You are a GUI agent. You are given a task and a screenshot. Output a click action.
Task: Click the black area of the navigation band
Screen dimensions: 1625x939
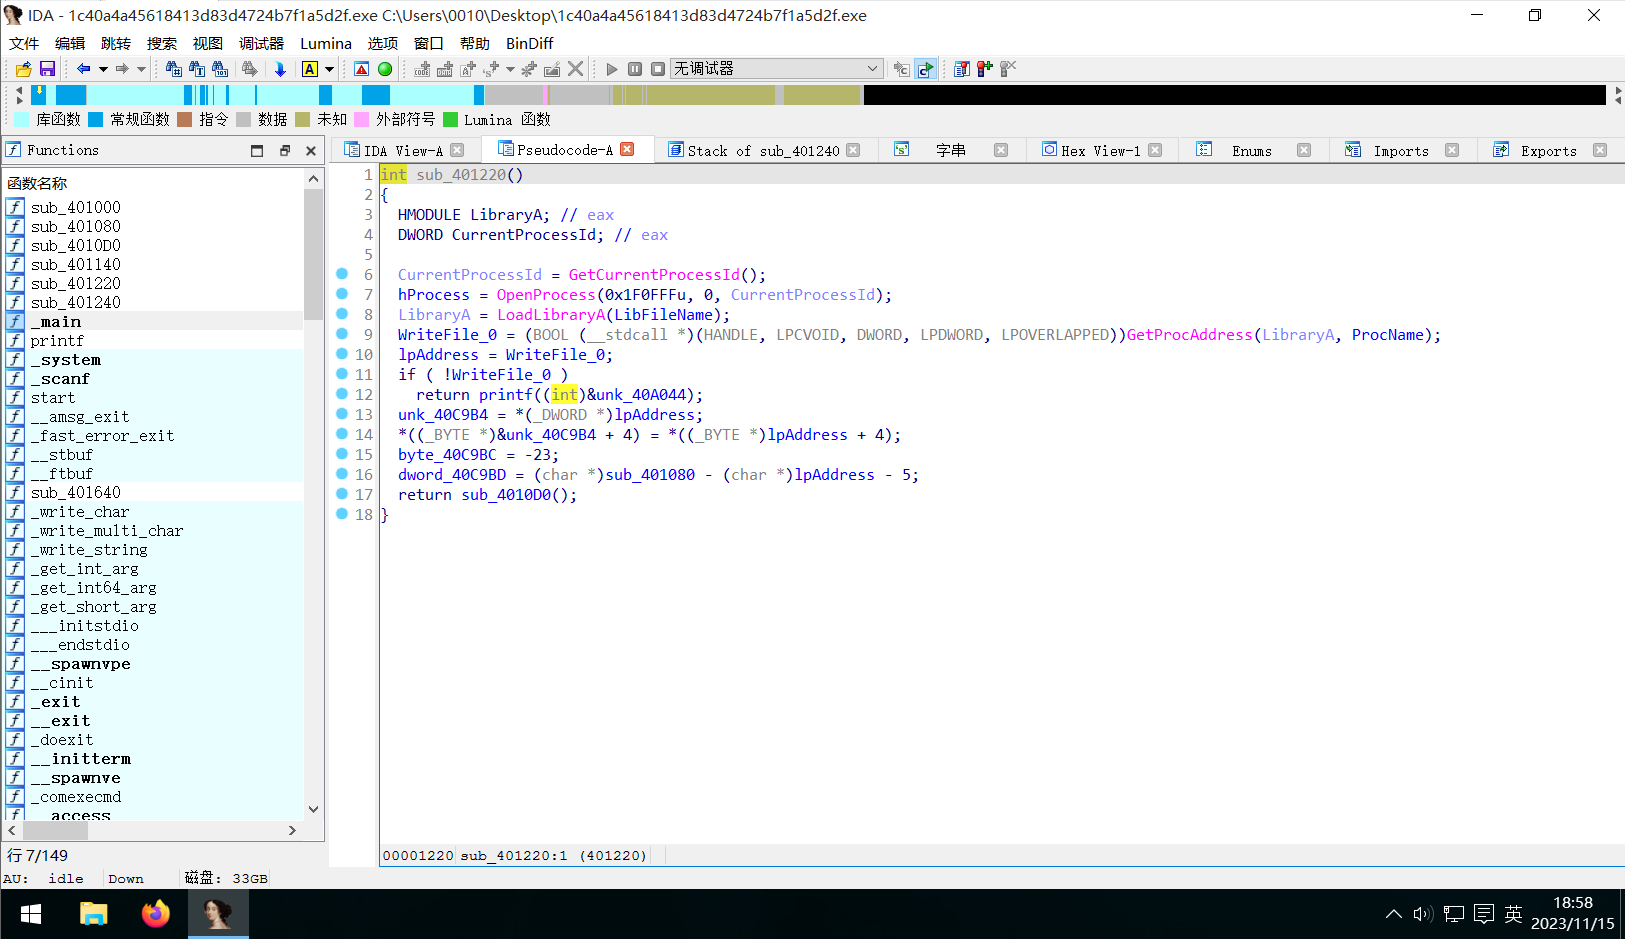(1234, 95)
